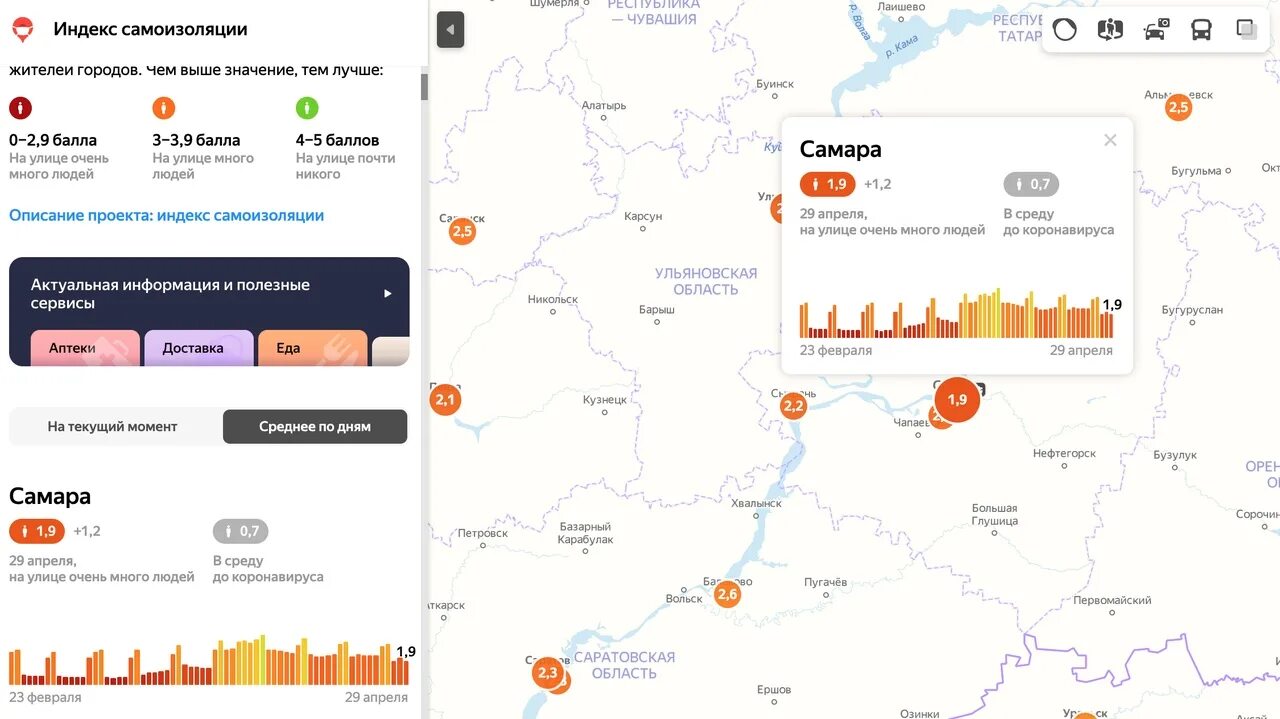Click the Петровск city label on map

coord(483,533)
